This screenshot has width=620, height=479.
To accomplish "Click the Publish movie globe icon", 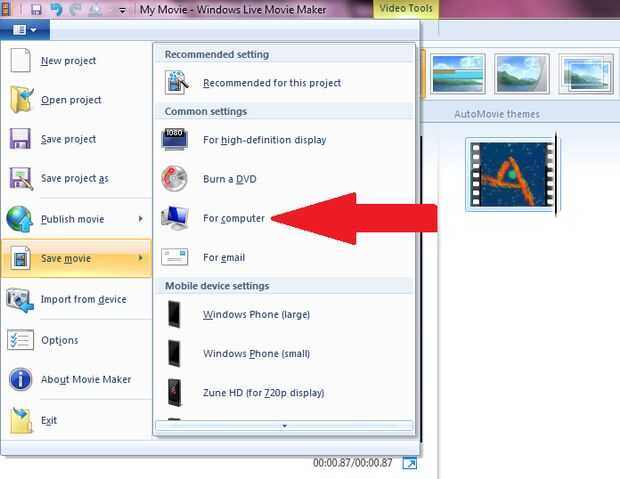I will pyautogui.click(x=20, y=219).
